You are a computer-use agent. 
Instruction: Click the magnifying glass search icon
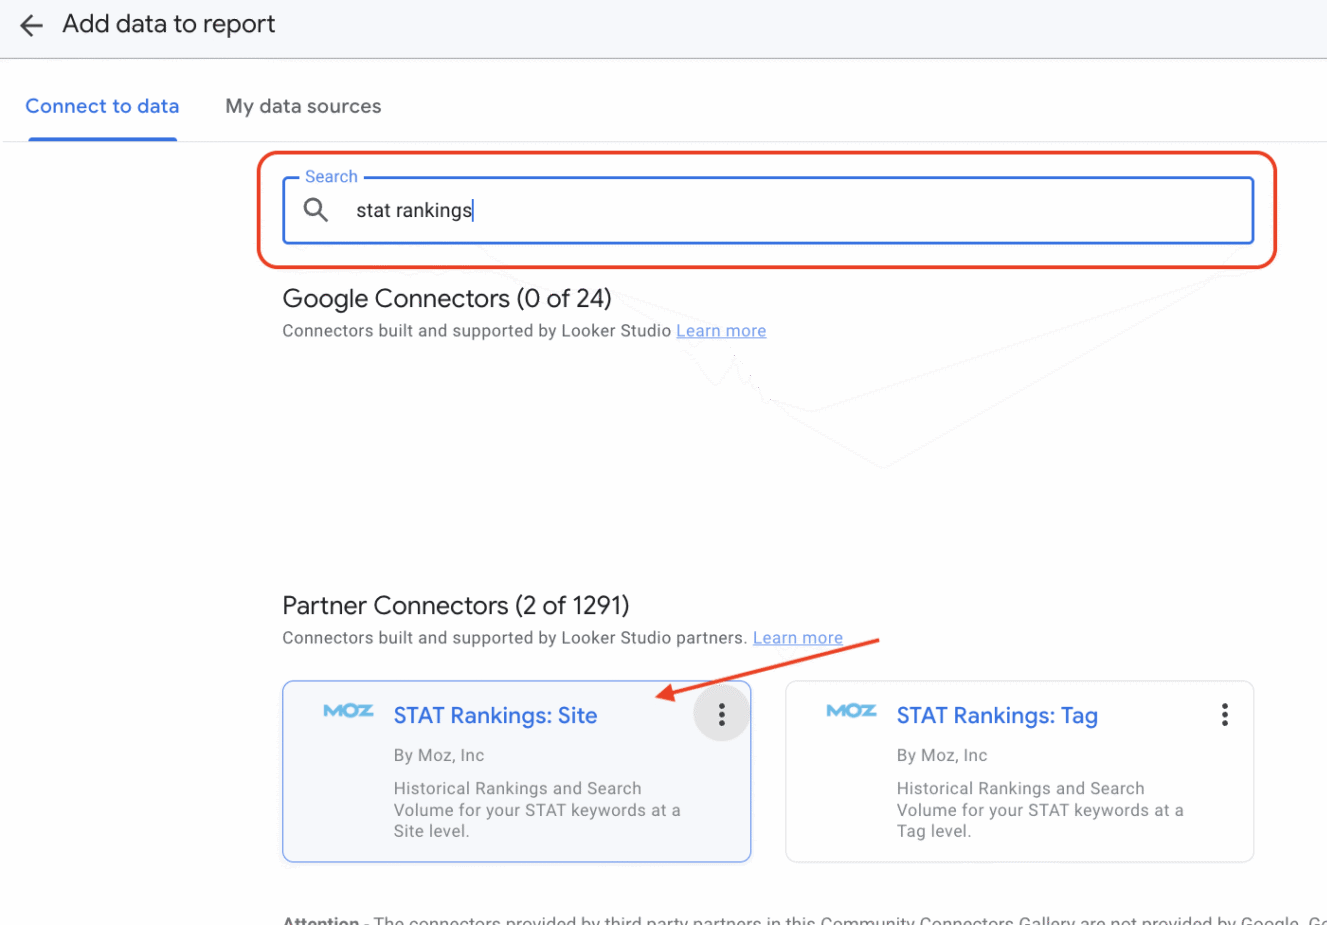316,210
